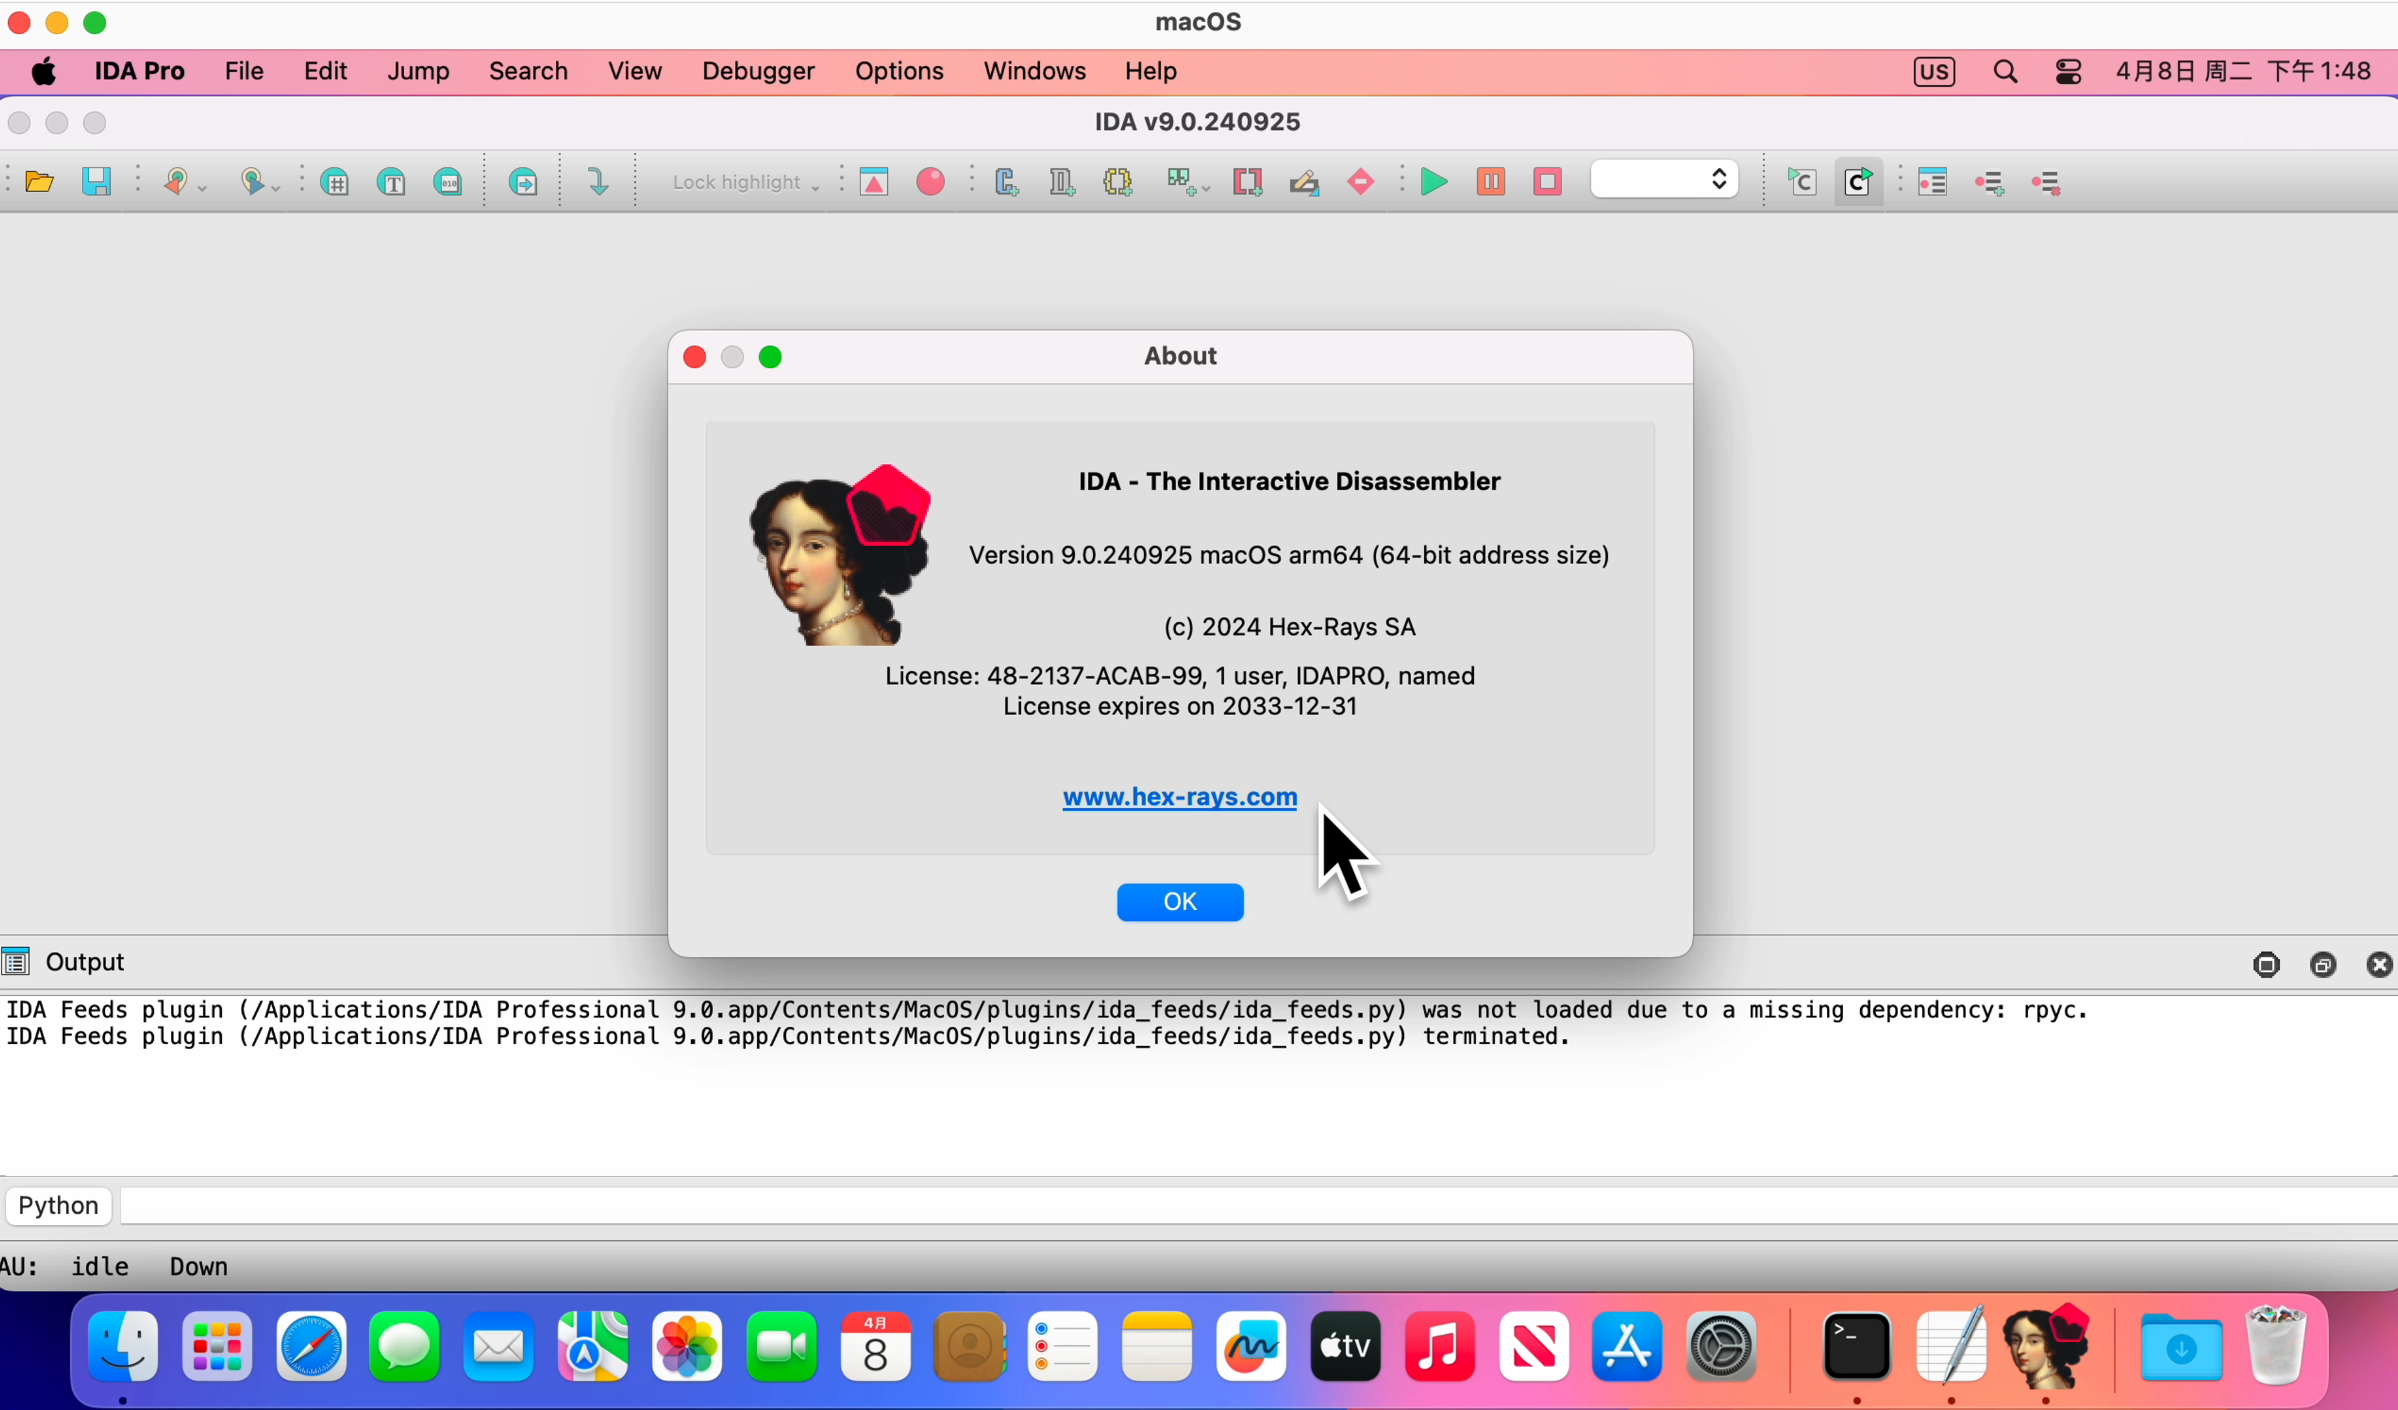Click the Python command input field
Screen dimensions: 2398x1410
coord(1258,1206)
